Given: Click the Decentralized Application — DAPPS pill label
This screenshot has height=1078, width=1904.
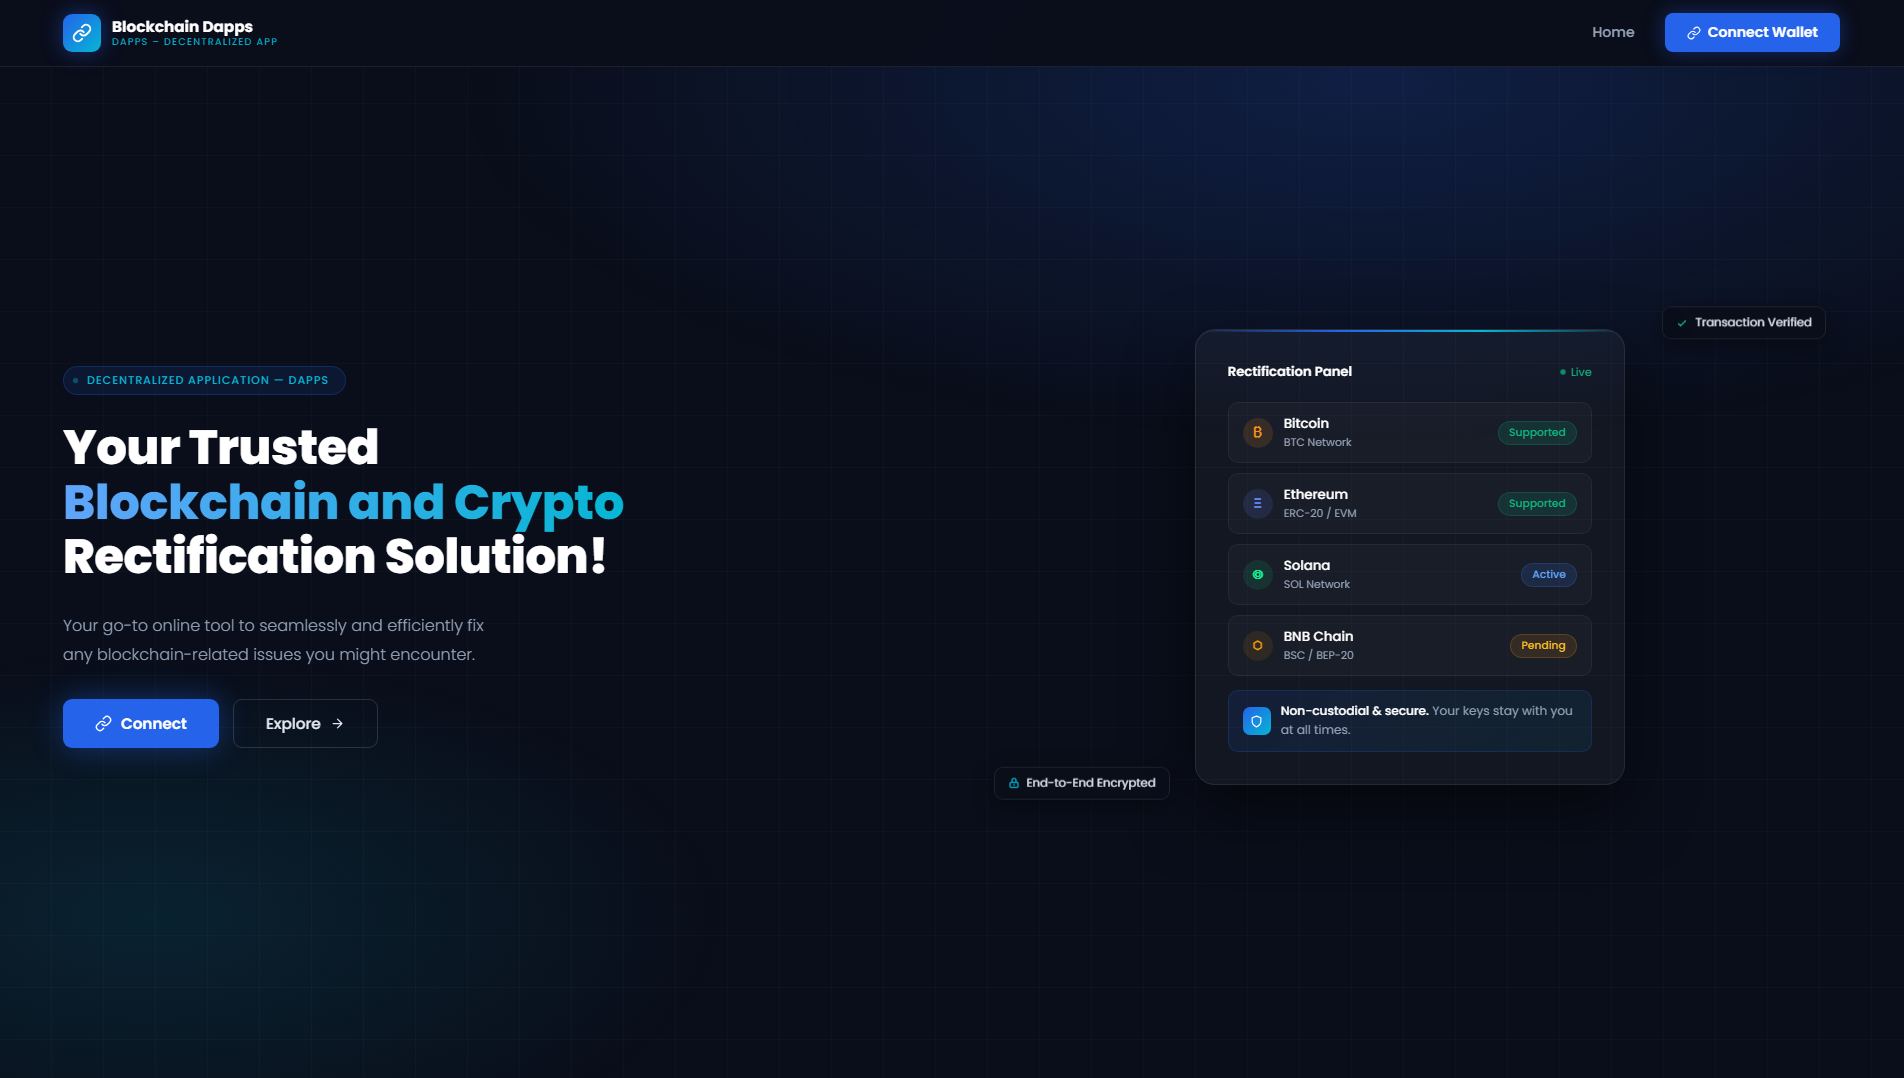Looking at the screenshot, I should click(204, 380).
